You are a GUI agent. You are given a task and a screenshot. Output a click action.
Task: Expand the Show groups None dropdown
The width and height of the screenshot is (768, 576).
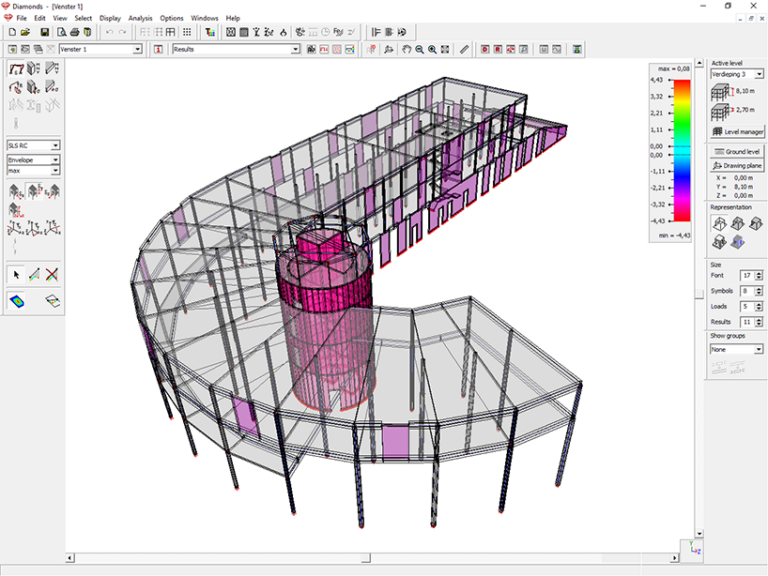point(758,350)
